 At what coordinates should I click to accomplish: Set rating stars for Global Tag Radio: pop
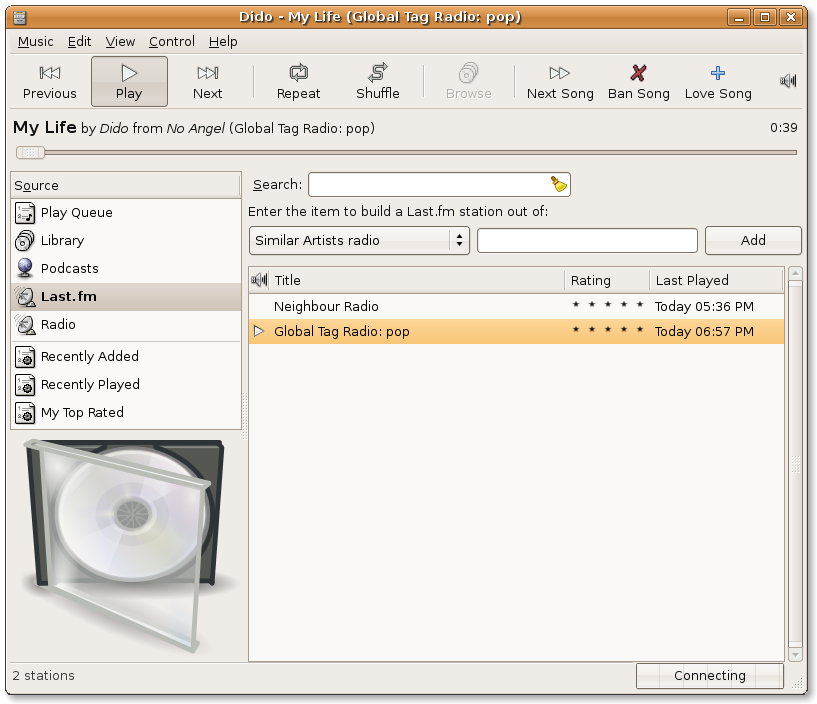point(608,330)
